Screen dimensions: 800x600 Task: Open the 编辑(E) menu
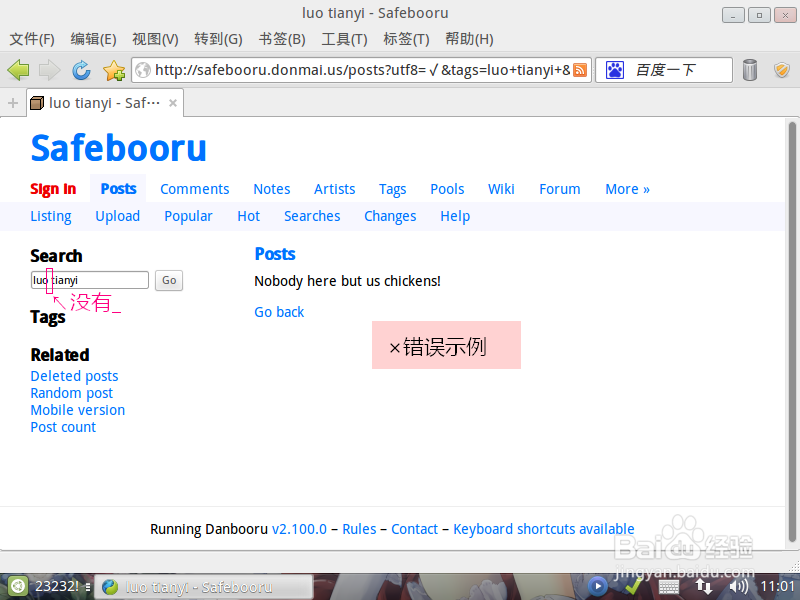tap(93, 39)
